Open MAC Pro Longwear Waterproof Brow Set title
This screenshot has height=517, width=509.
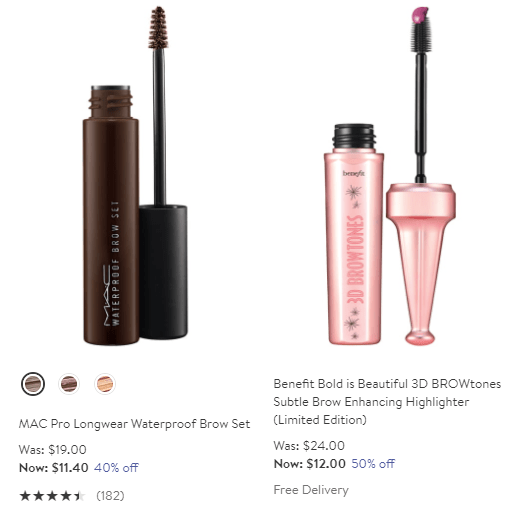134,424
